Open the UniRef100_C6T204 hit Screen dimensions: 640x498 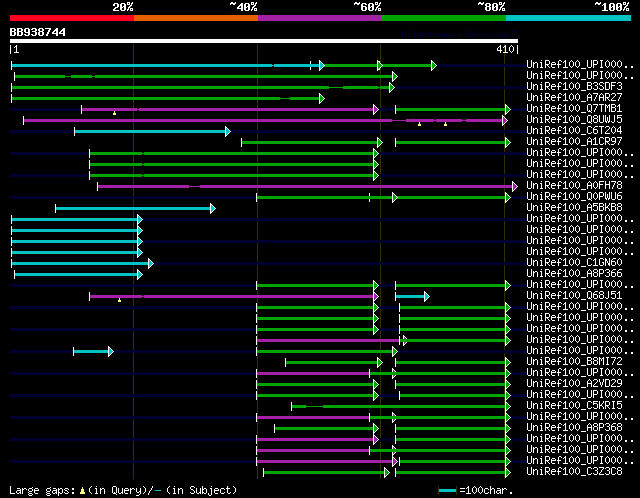[575, 131]
